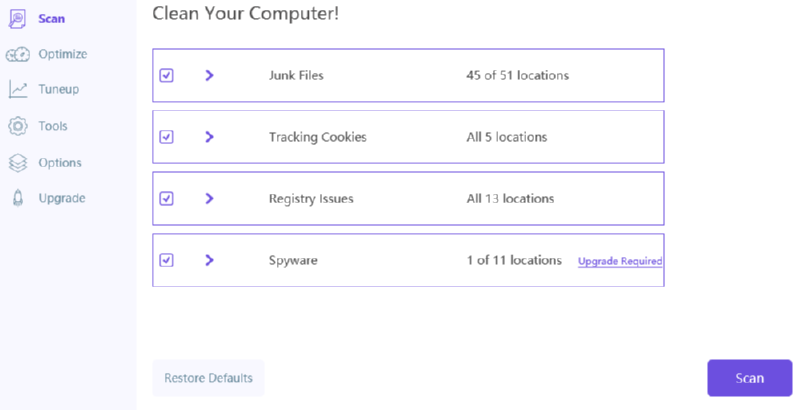
Task: Expand the Registry Issues chevron
Action: pos(209,198)
